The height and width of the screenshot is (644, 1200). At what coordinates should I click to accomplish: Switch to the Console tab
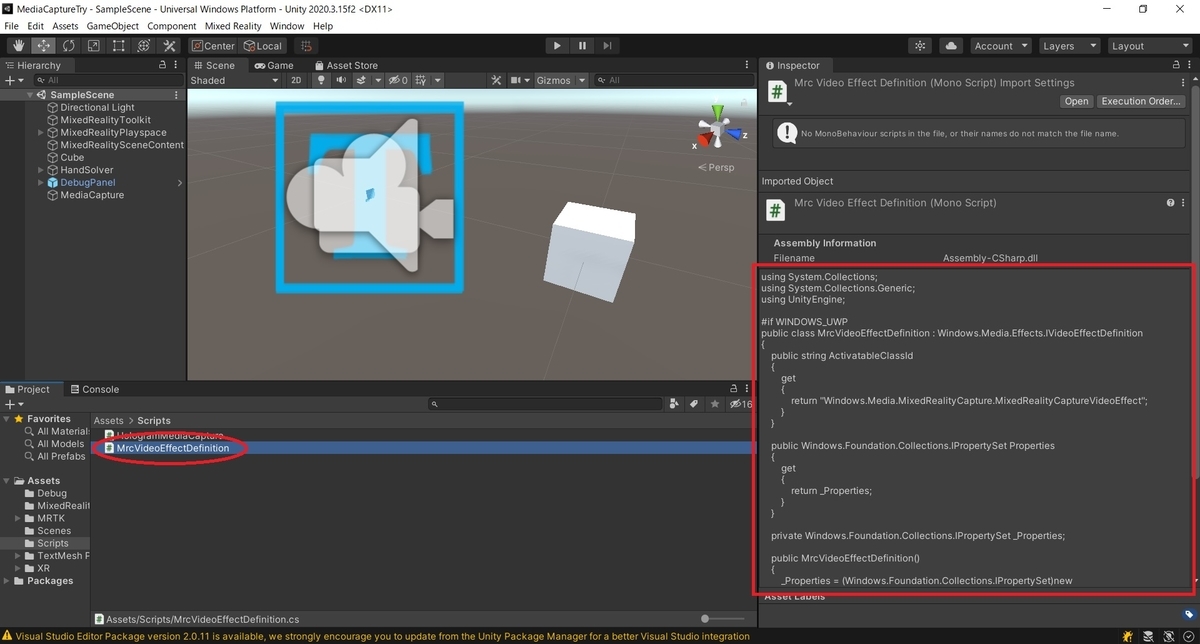click(93, 389)
